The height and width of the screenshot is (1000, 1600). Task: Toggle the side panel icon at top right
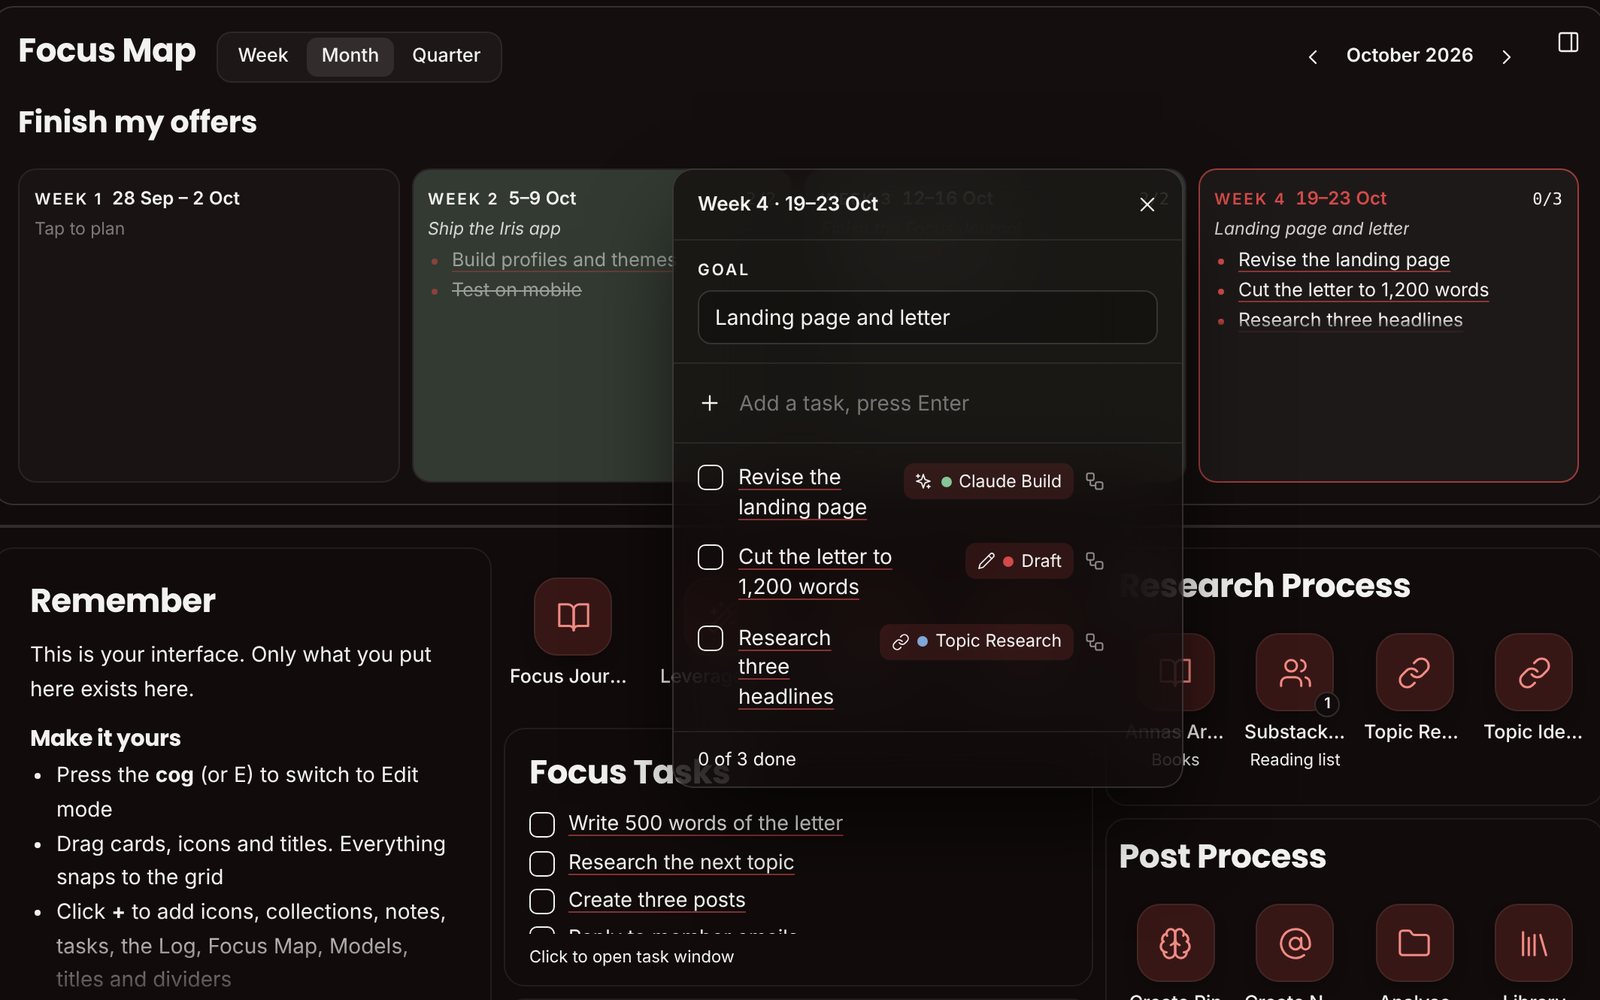coord(1568,42)
